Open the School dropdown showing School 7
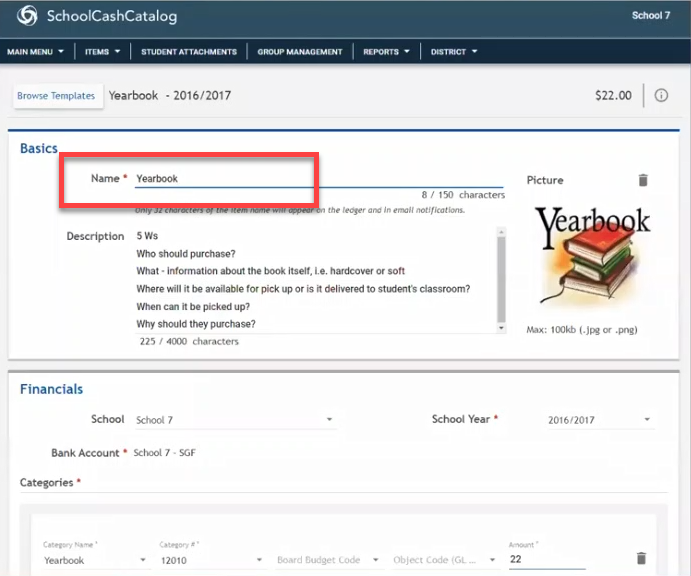The height and width of the screenshot is (576, 691). click(x=235, y=420)
